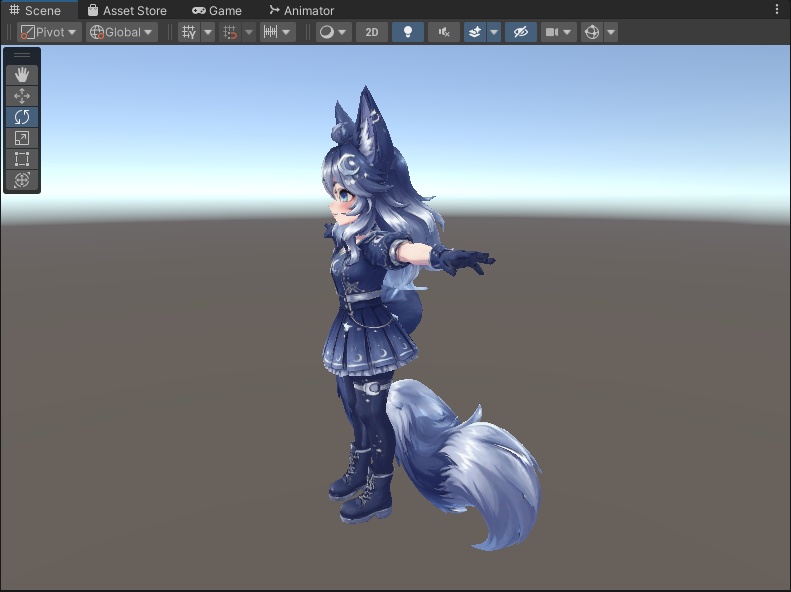This screenshot has height=592, width=791.
Task: Select the Rect transform tool
Action: click(22, 159)
